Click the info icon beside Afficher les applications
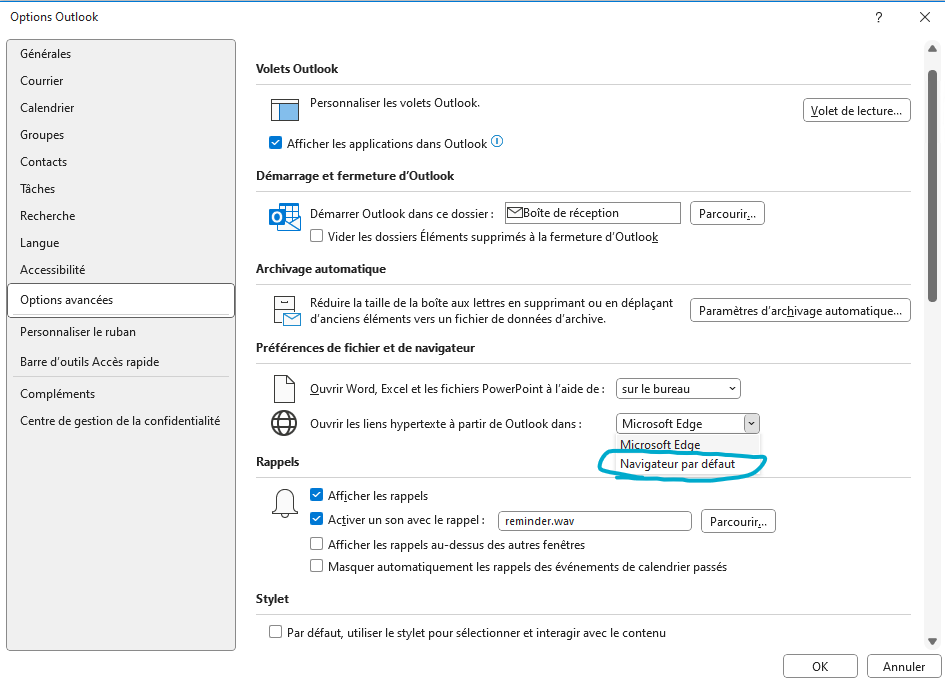 pyautogui.click(x=497, y=142)
